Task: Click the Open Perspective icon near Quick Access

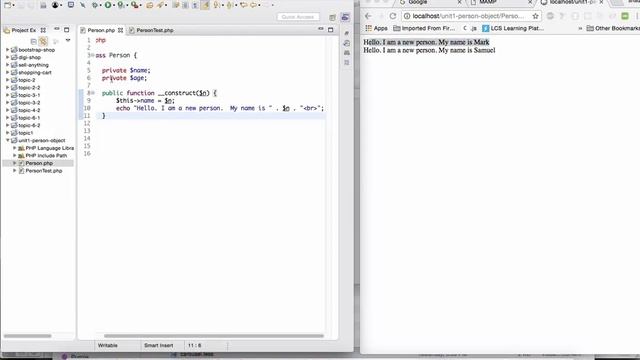Action: (332, 17)
